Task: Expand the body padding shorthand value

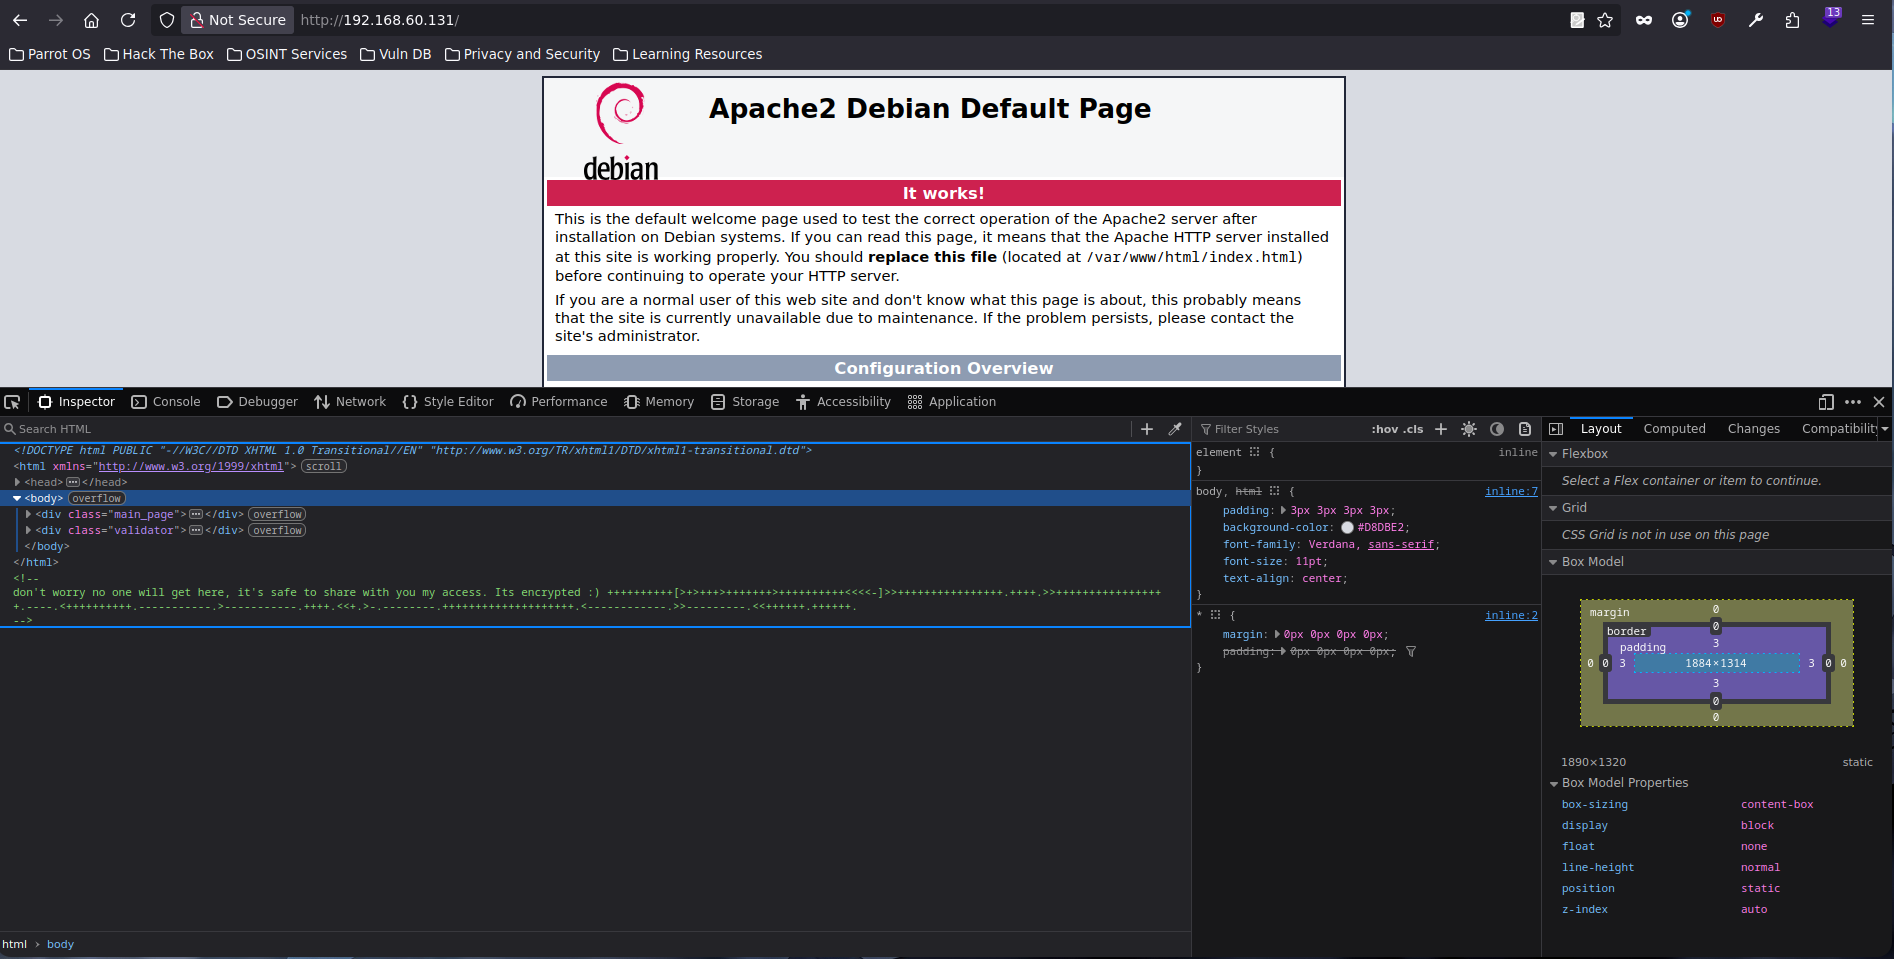Action: pos(1284,510)
